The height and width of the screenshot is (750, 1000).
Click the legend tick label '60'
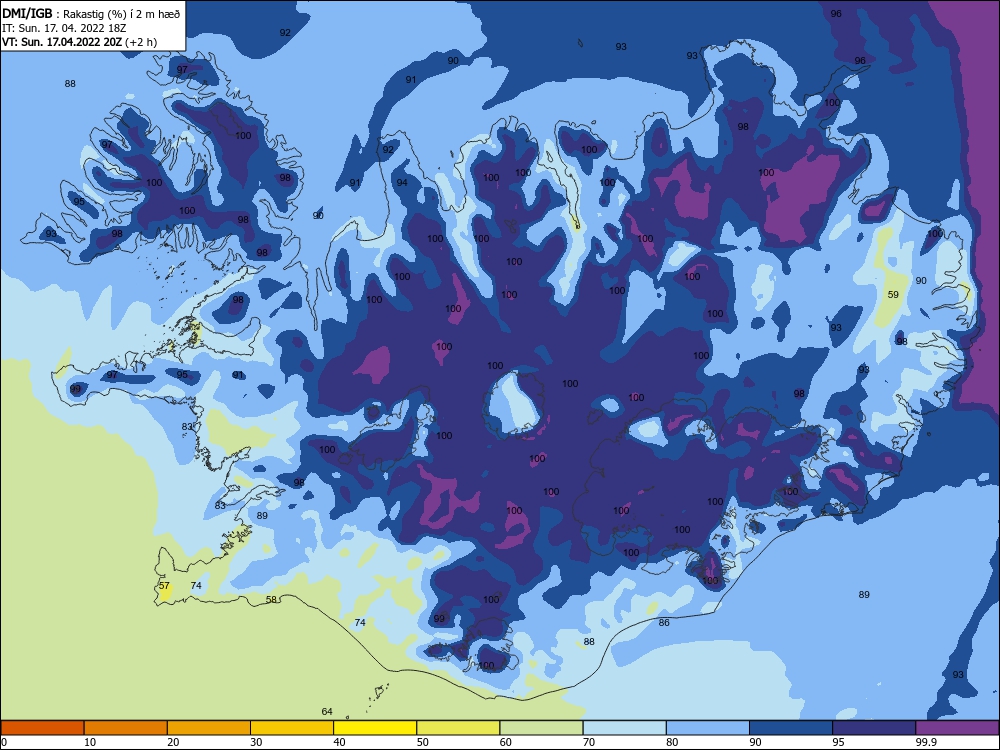[506, 742]
